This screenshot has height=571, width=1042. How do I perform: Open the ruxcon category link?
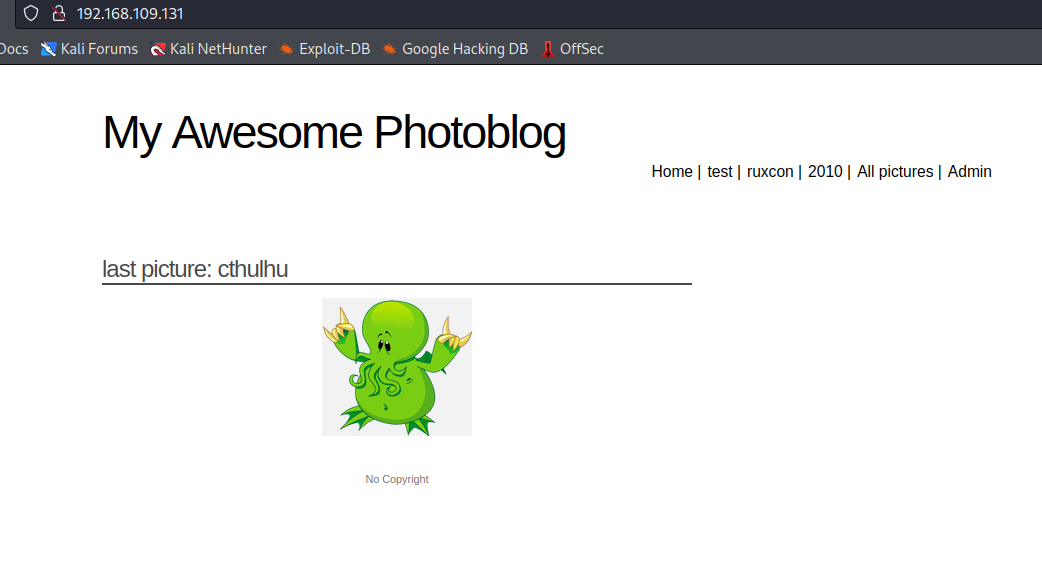770,171
